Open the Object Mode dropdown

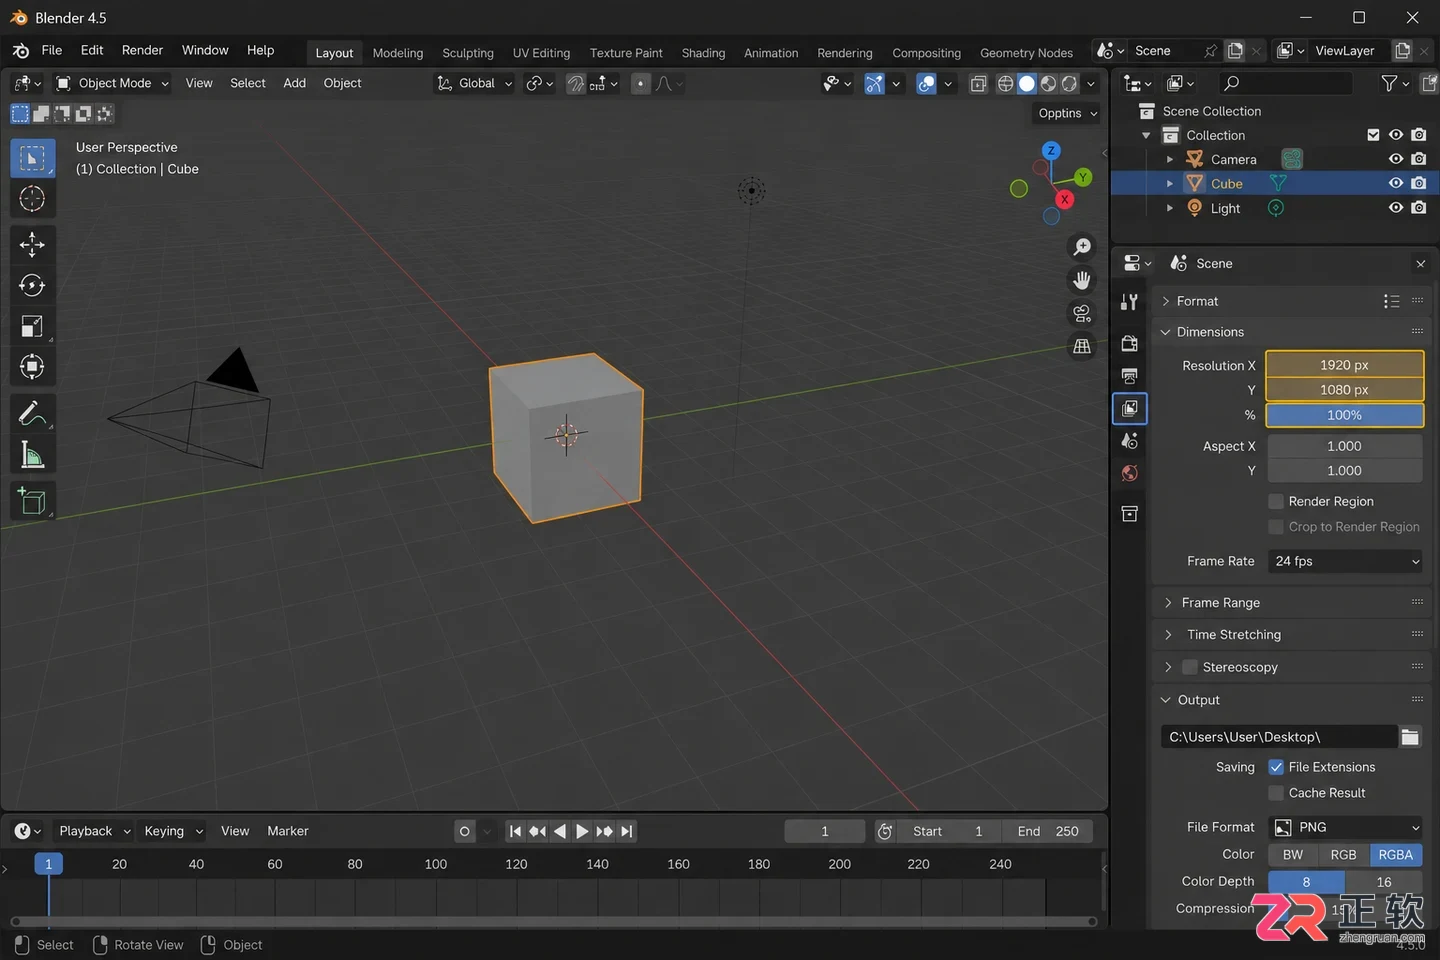point(112,83)
